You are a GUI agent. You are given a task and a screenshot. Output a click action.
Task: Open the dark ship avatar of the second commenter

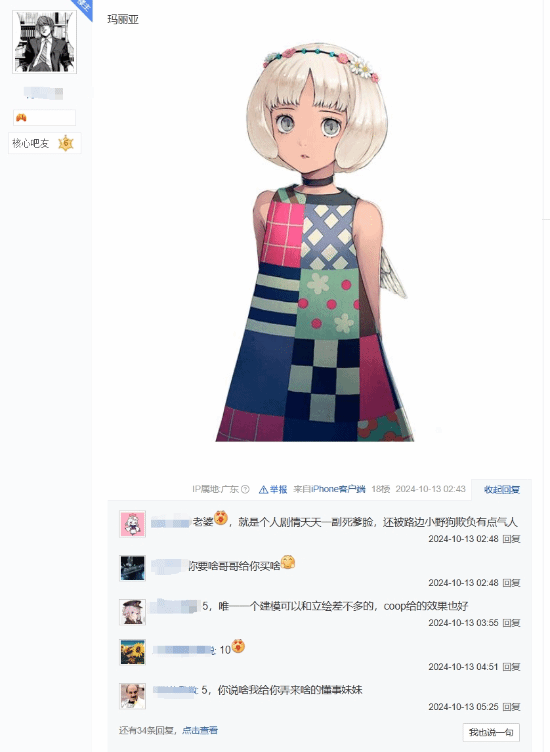[132, 568]
